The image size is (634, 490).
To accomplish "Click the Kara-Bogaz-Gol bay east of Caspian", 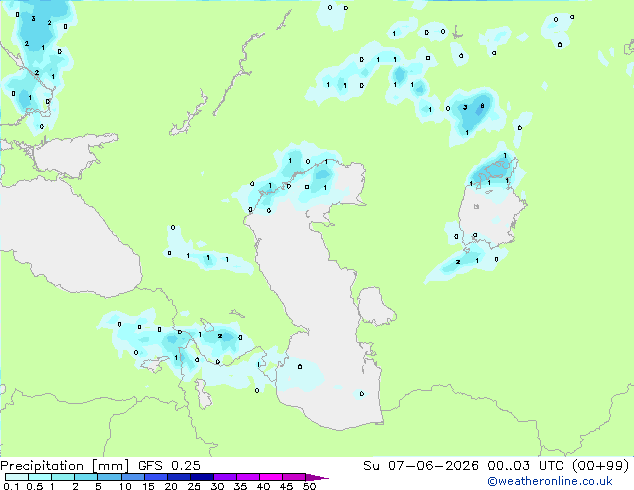I will (x=374, y=305).
